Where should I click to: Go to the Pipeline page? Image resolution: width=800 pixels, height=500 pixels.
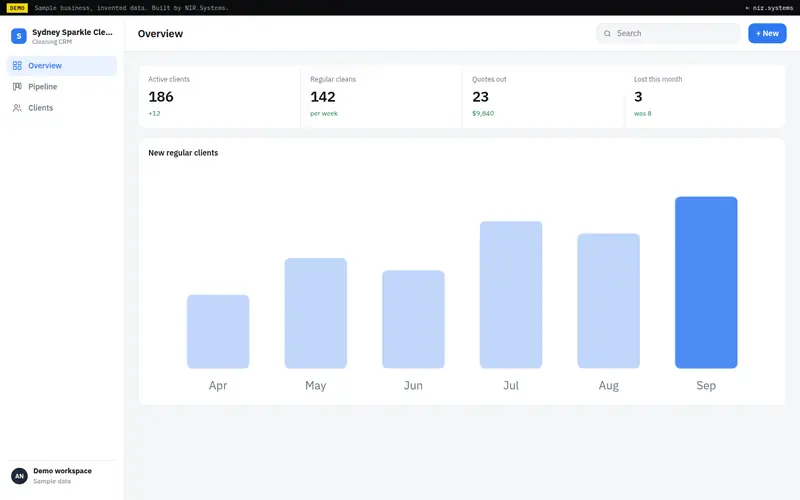coord(62,87)
